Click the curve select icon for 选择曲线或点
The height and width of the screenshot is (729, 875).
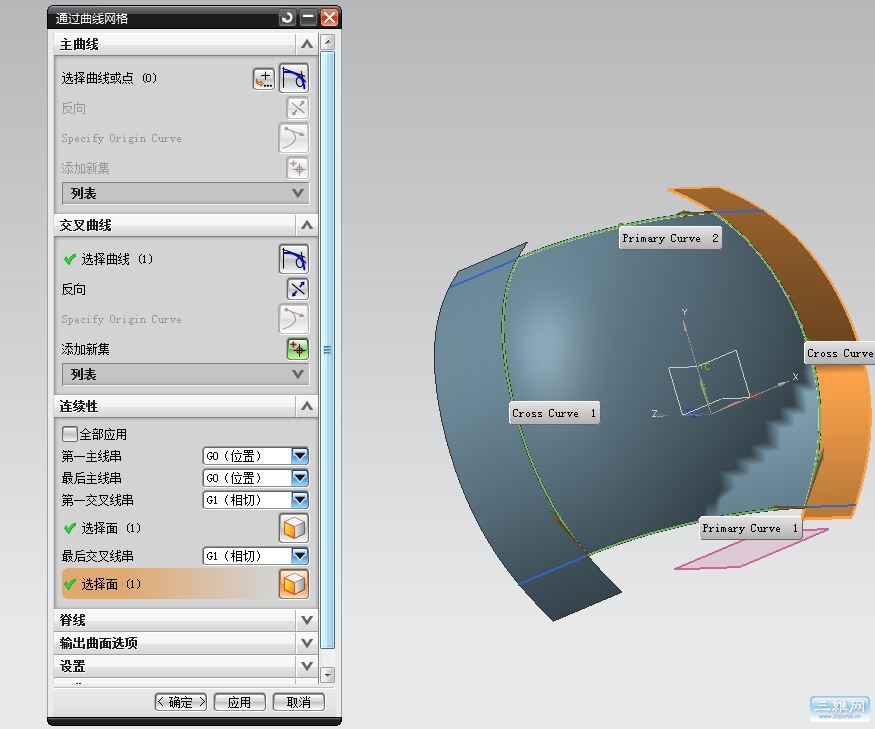click(x=294, y=78)
